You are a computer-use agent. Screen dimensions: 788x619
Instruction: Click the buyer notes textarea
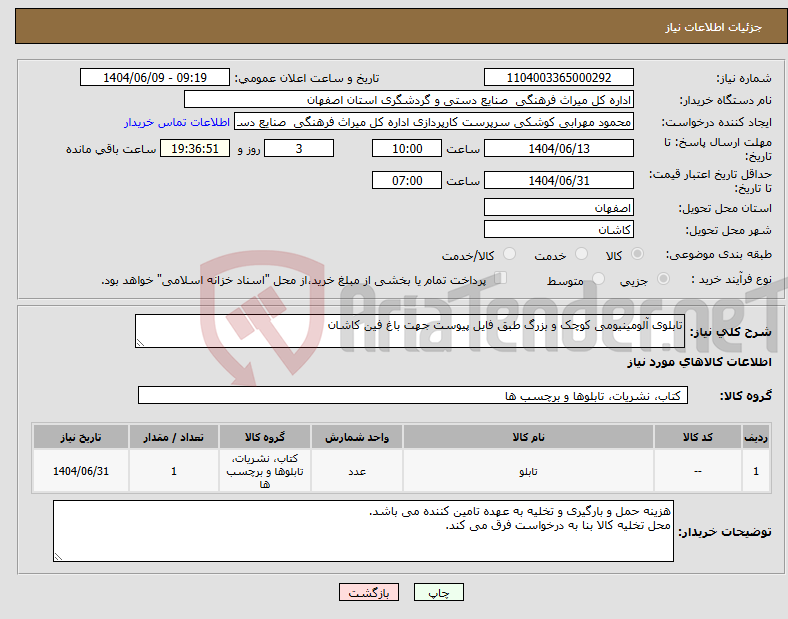363,531
